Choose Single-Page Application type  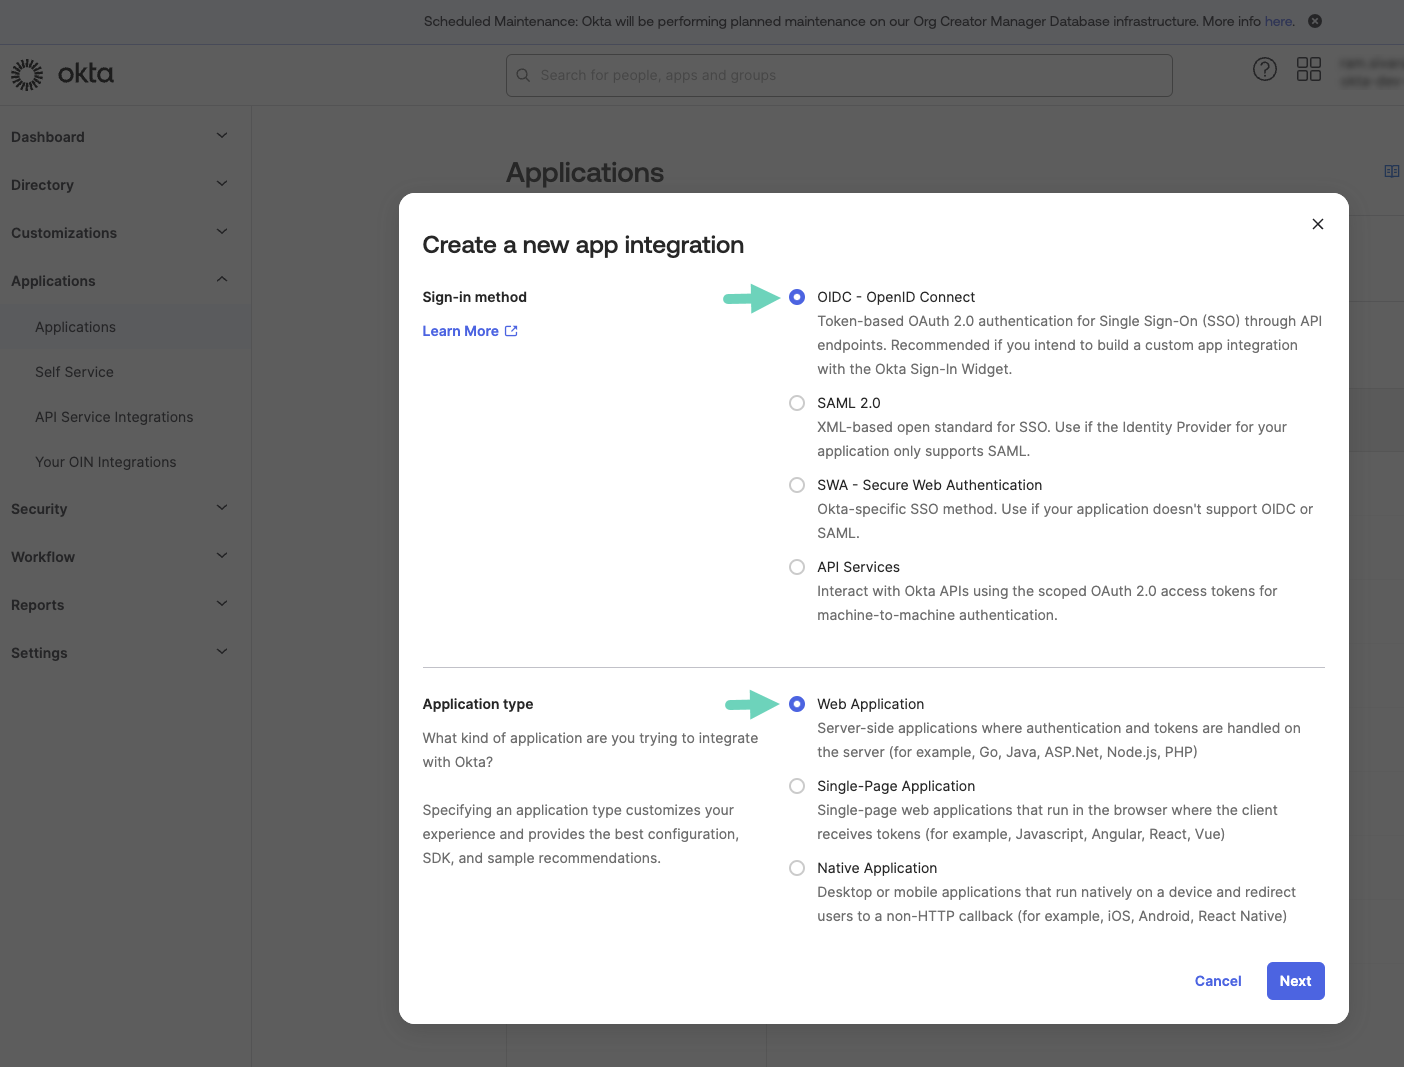(x=797, y=786)
